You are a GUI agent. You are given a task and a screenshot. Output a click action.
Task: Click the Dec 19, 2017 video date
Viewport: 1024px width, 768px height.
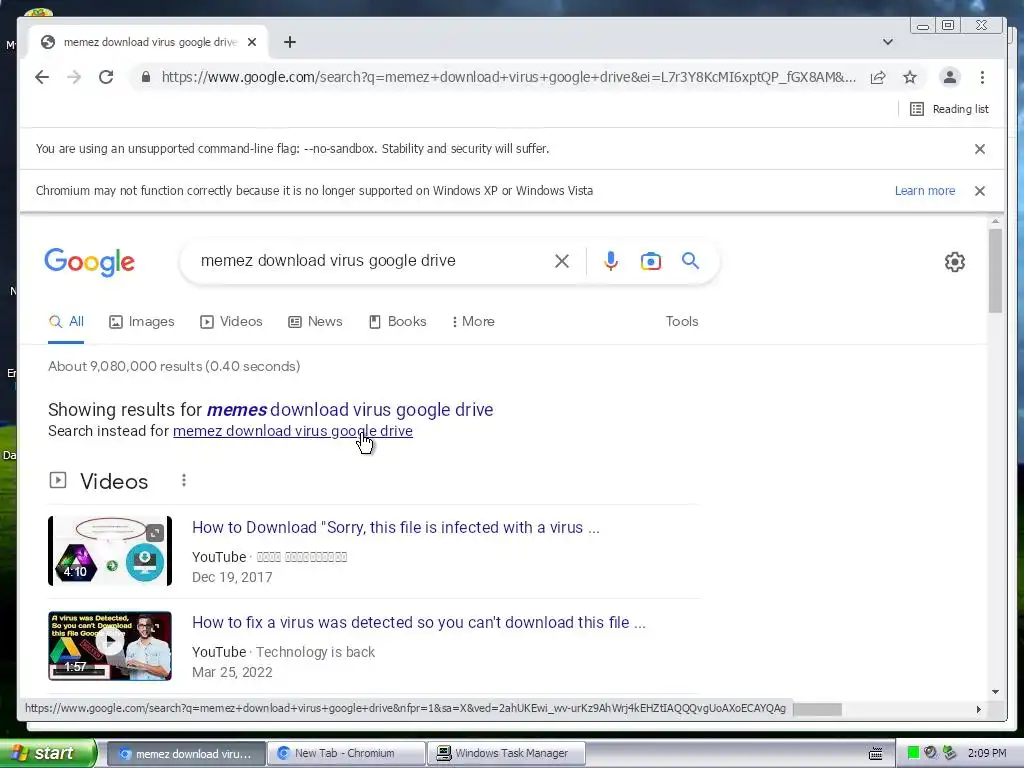[232, 577]
